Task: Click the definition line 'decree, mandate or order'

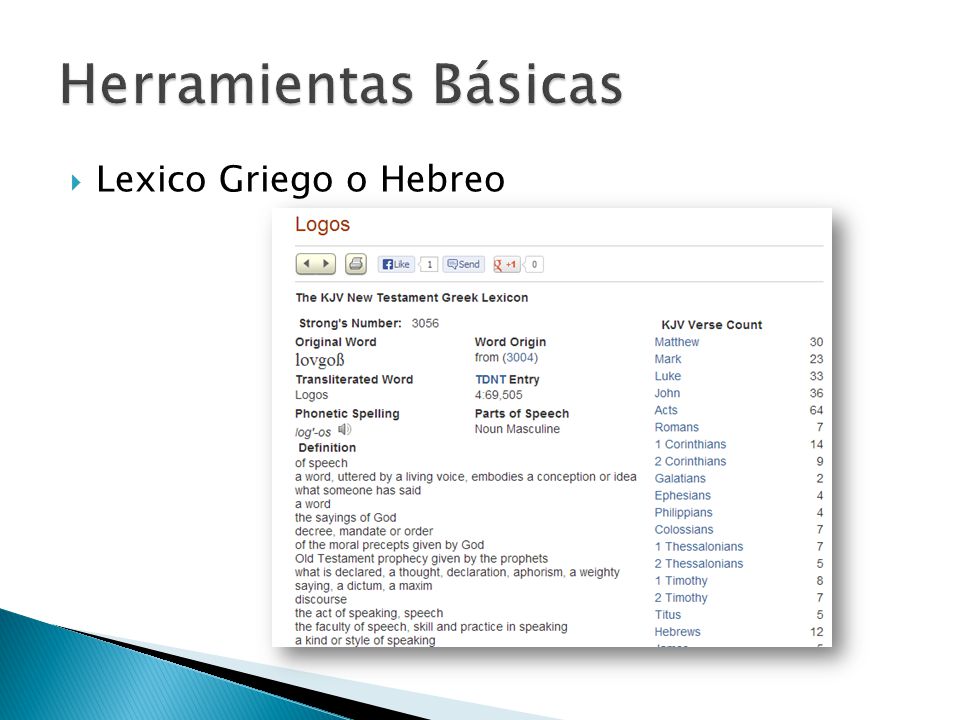Action: click(364, 531)
